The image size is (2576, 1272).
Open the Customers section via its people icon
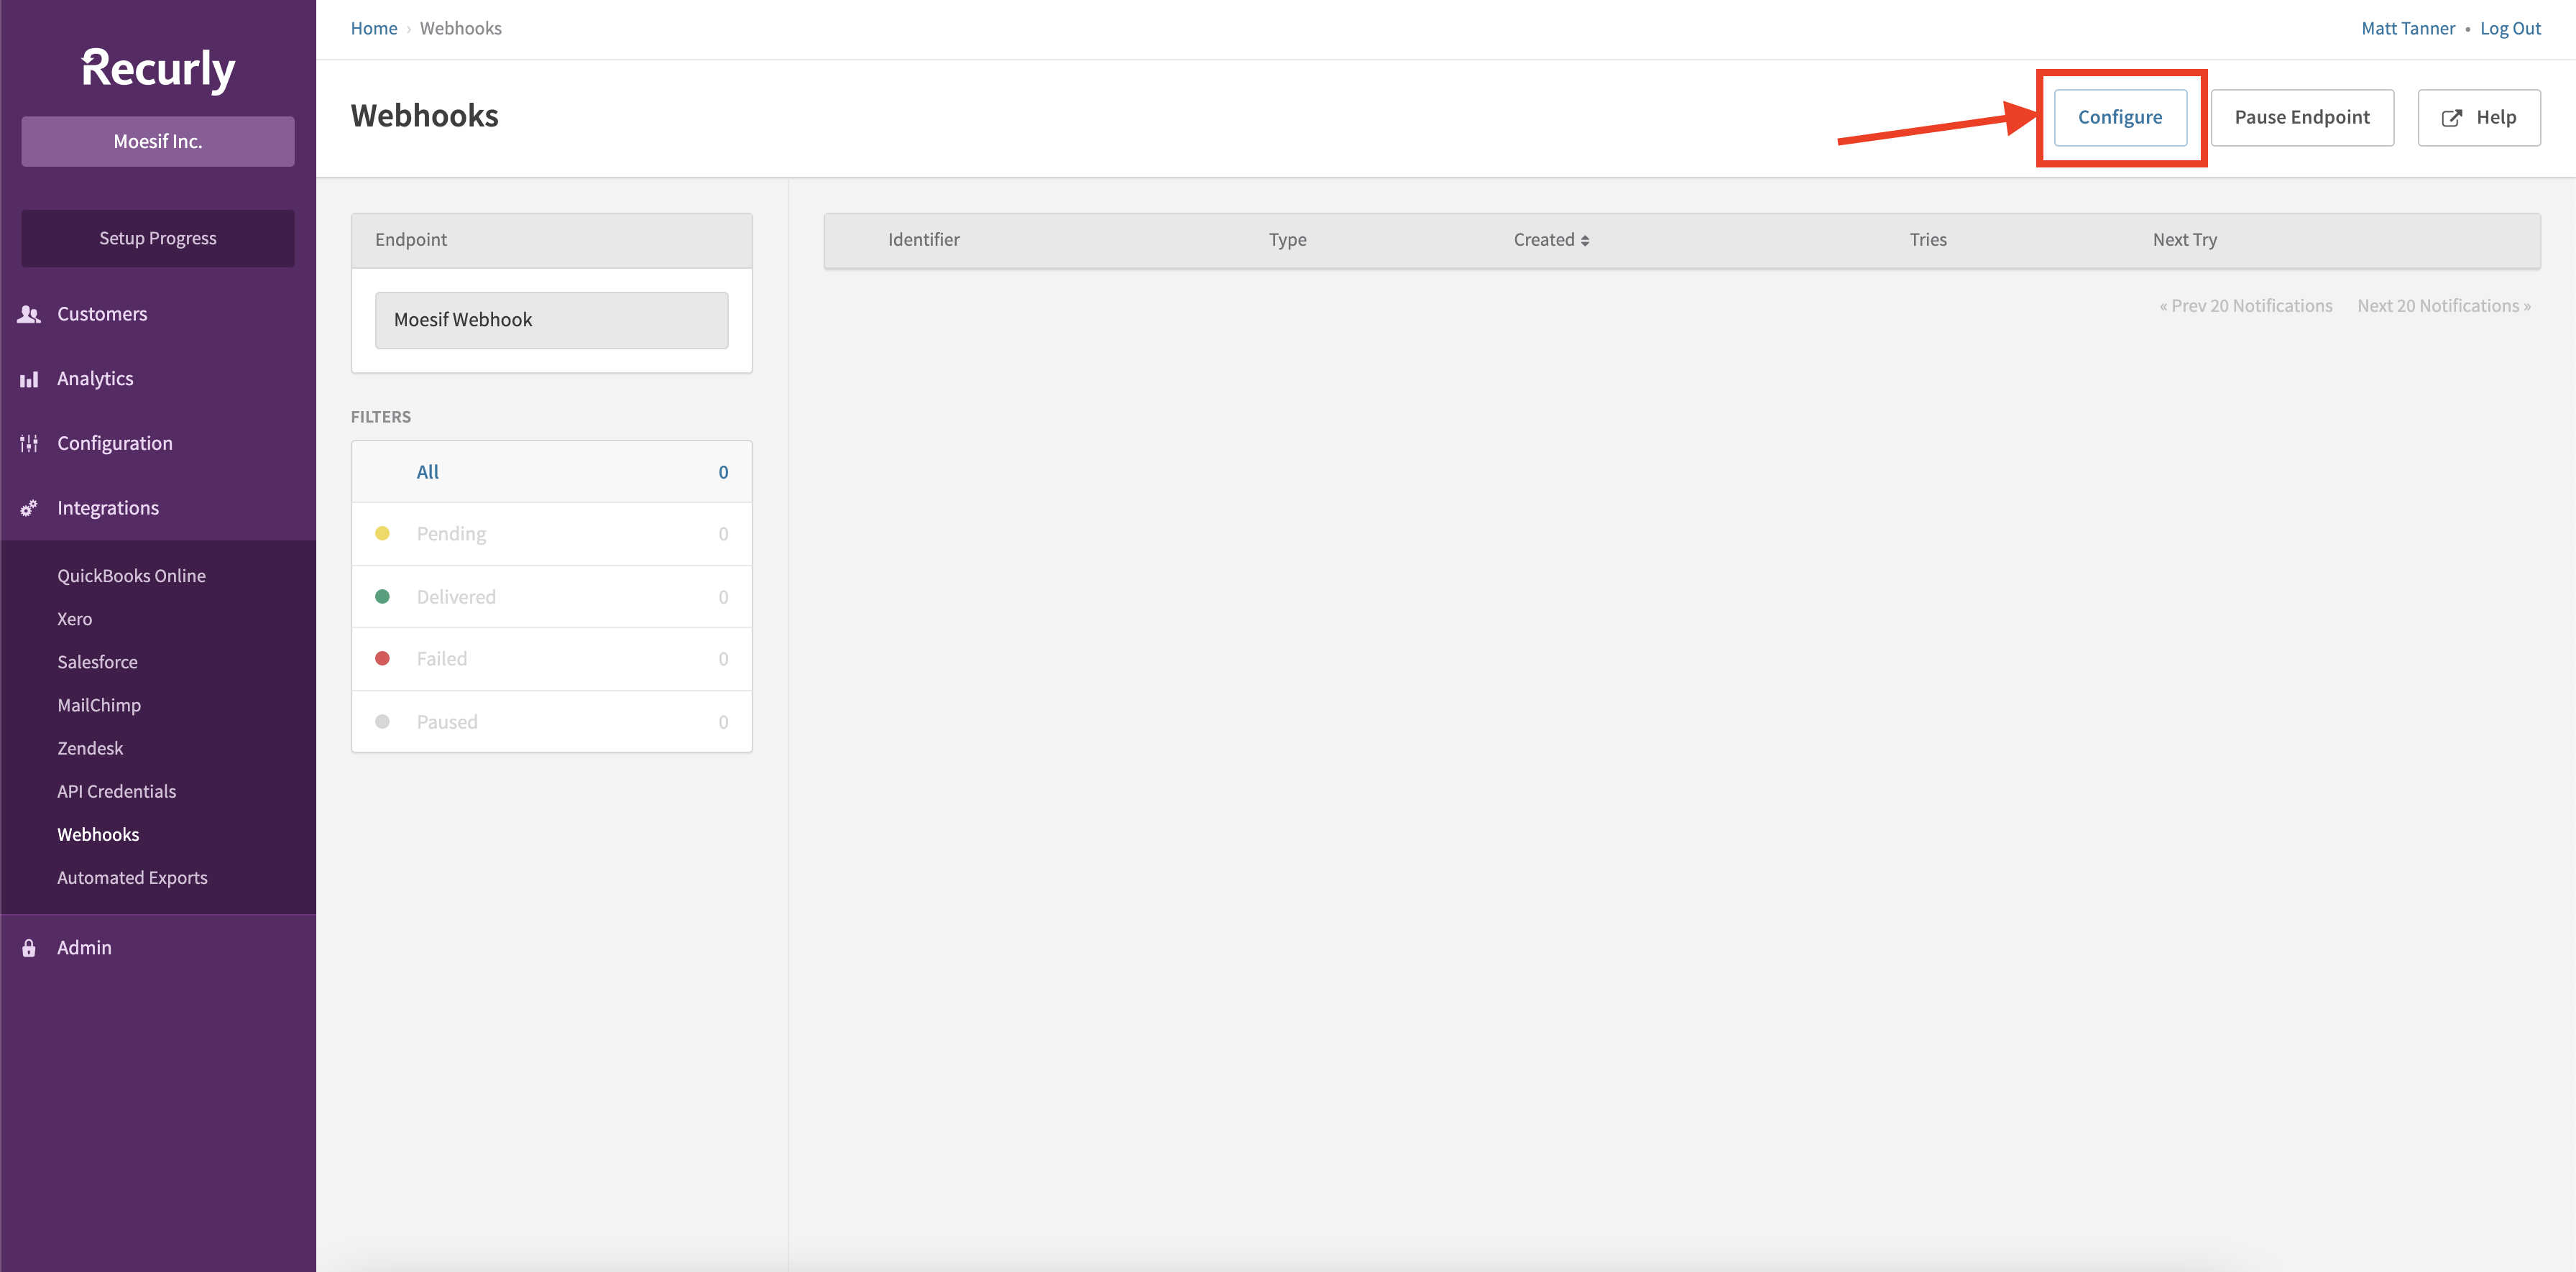(x=29, y=313)
